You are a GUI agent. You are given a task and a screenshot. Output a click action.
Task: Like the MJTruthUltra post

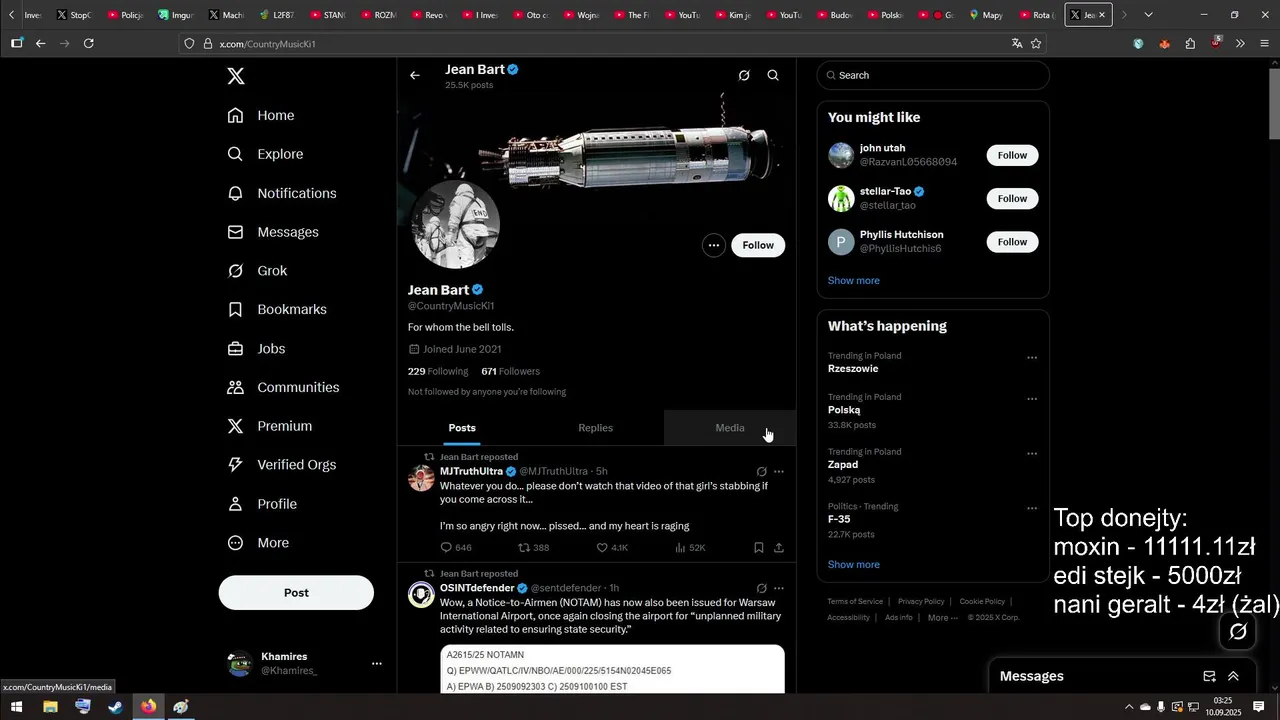click(612, 548)
